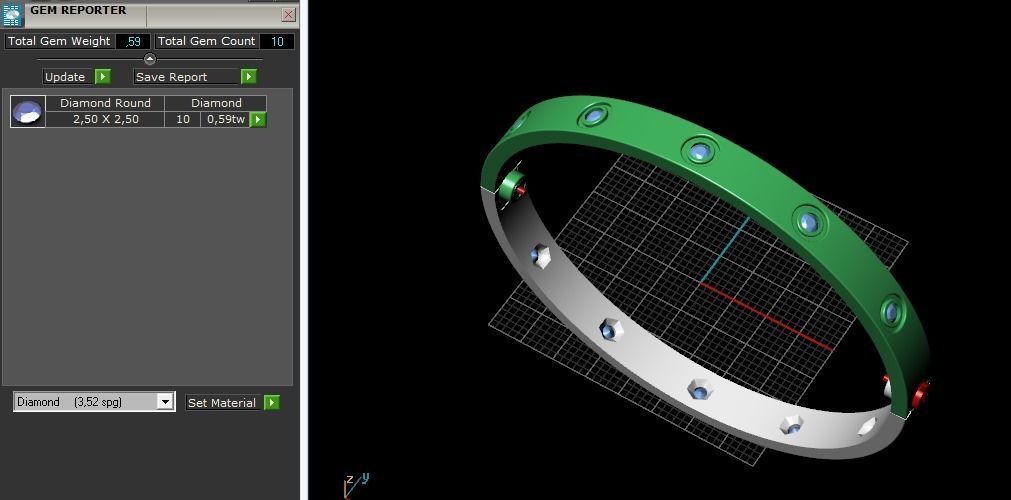
Task: Click the Total Gem Weight label
Action: (59, 41)
